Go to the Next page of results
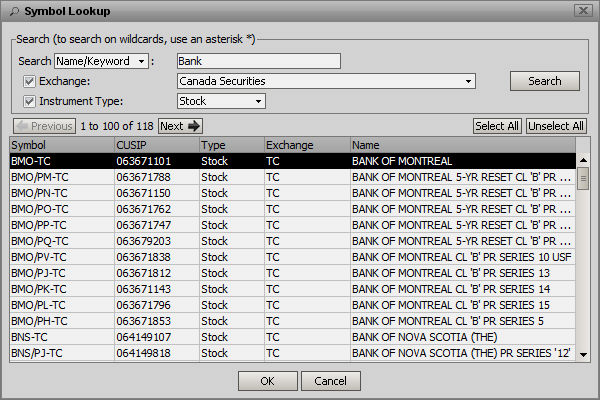Image resolution: width=600 pixels, height=400 pixels. pos(180,126)
